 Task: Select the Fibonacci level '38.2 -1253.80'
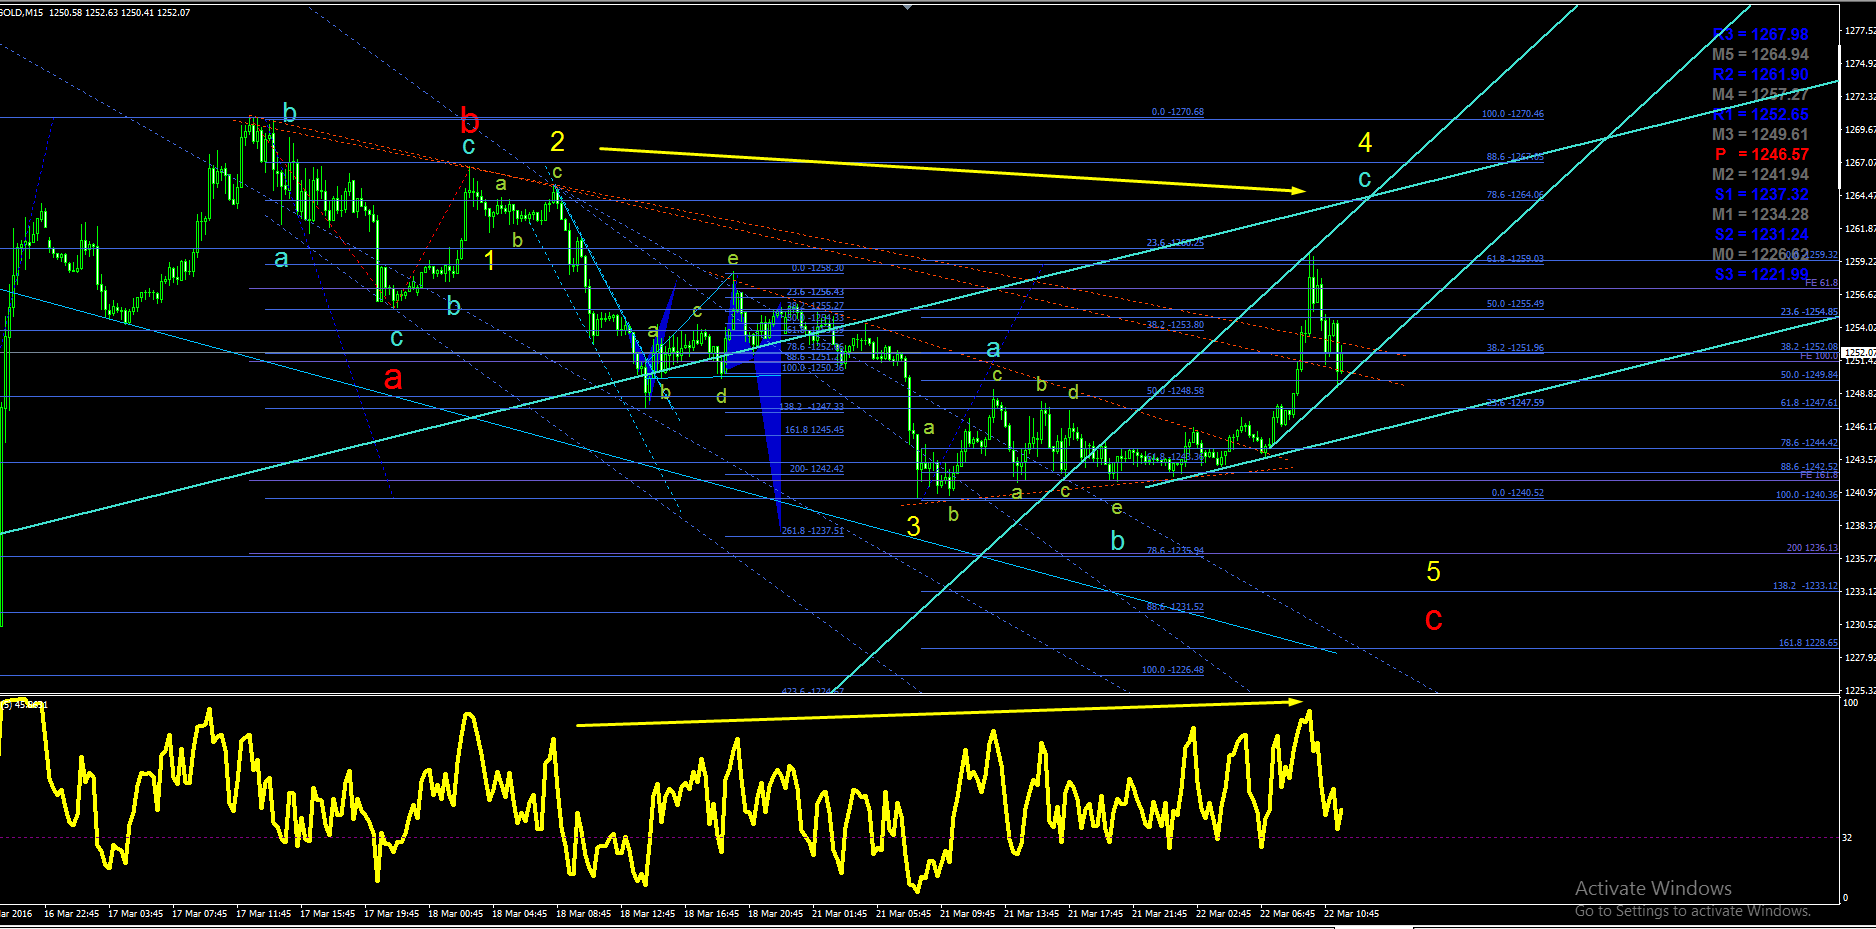(x=1175, y=325)
